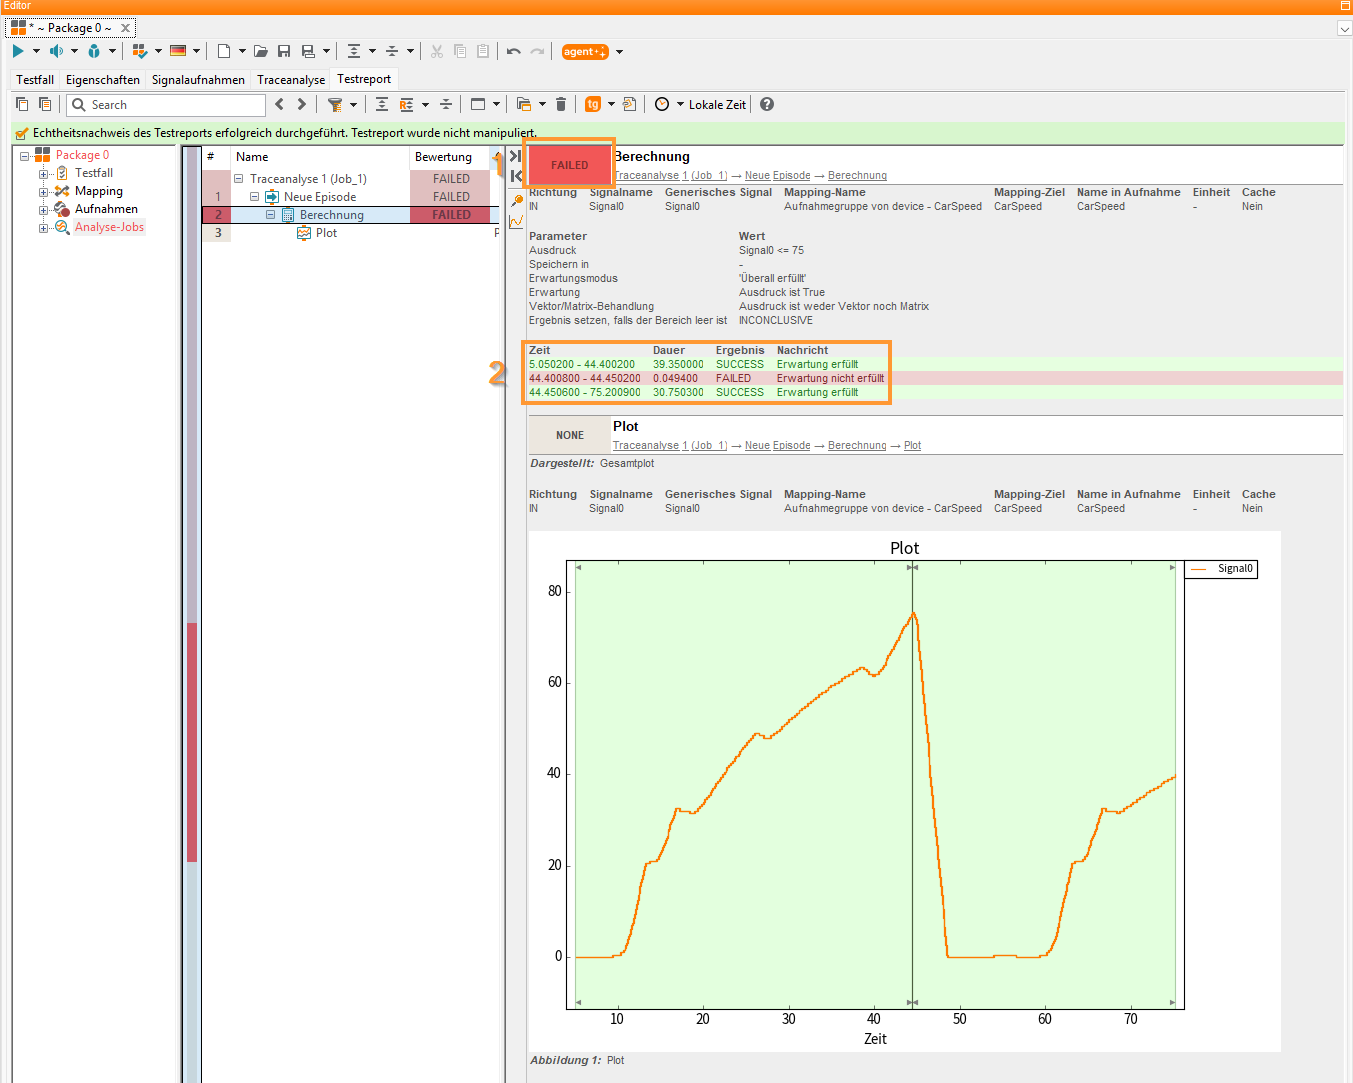
Task: Go to next search result arrow
Action: click(302, 104)
